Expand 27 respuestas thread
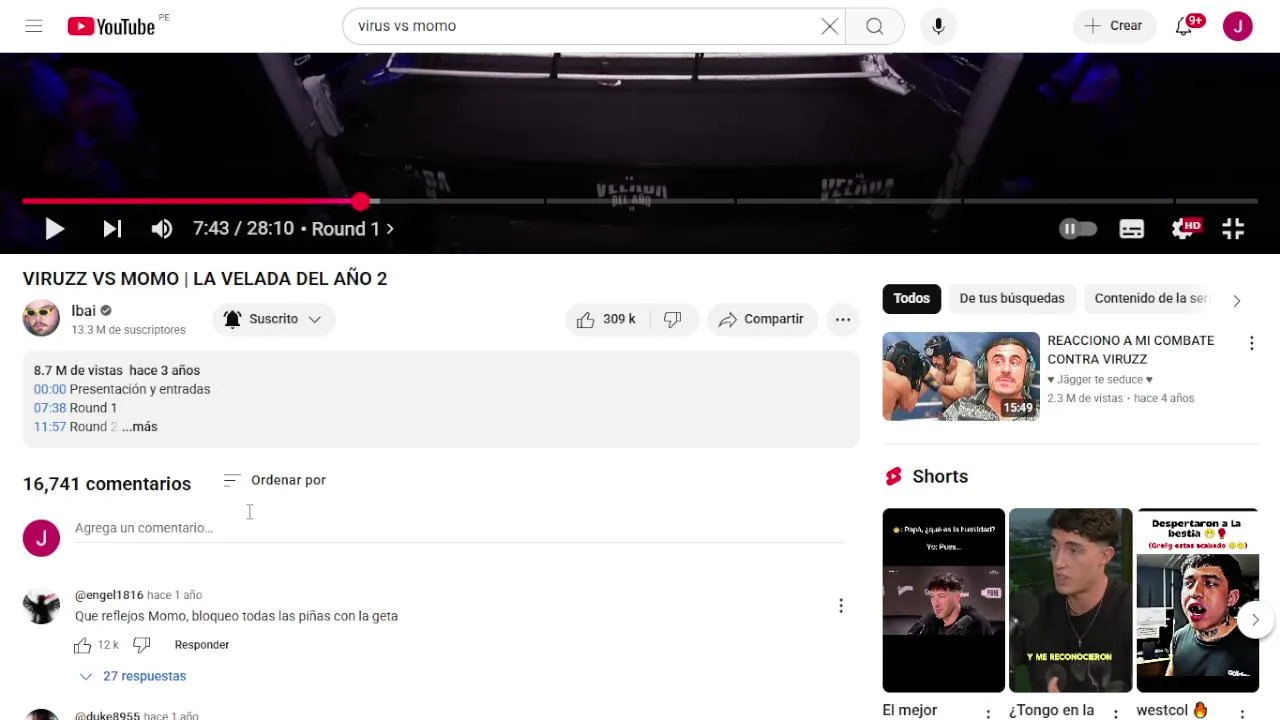1280x720 pixels. click(x=133, y=676)
